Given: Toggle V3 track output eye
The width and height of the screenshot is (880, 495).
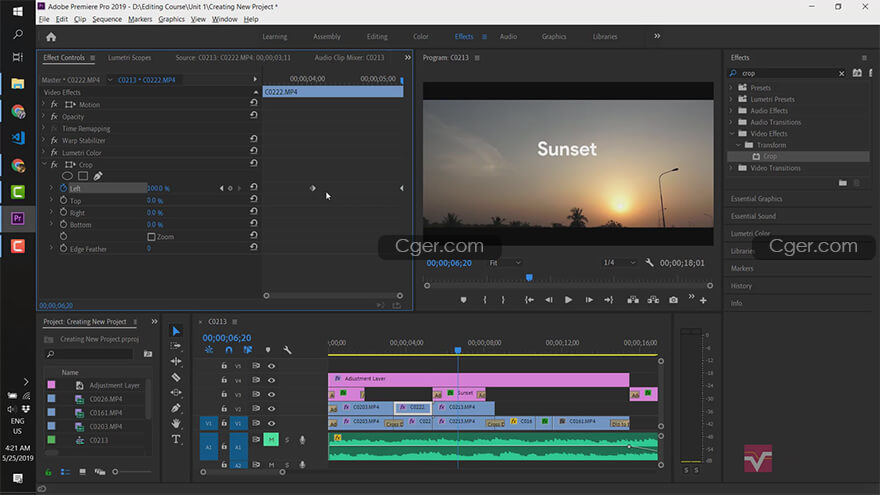Looking at the screenshot, I should pyautogui.click(x=272, y=395).
